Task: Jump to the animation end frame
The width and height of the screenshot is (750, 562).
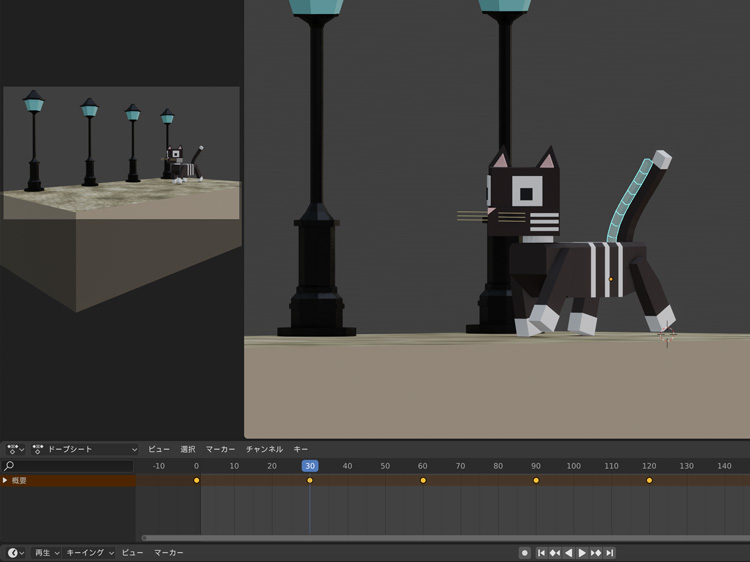Action: [x=610, y=553]
